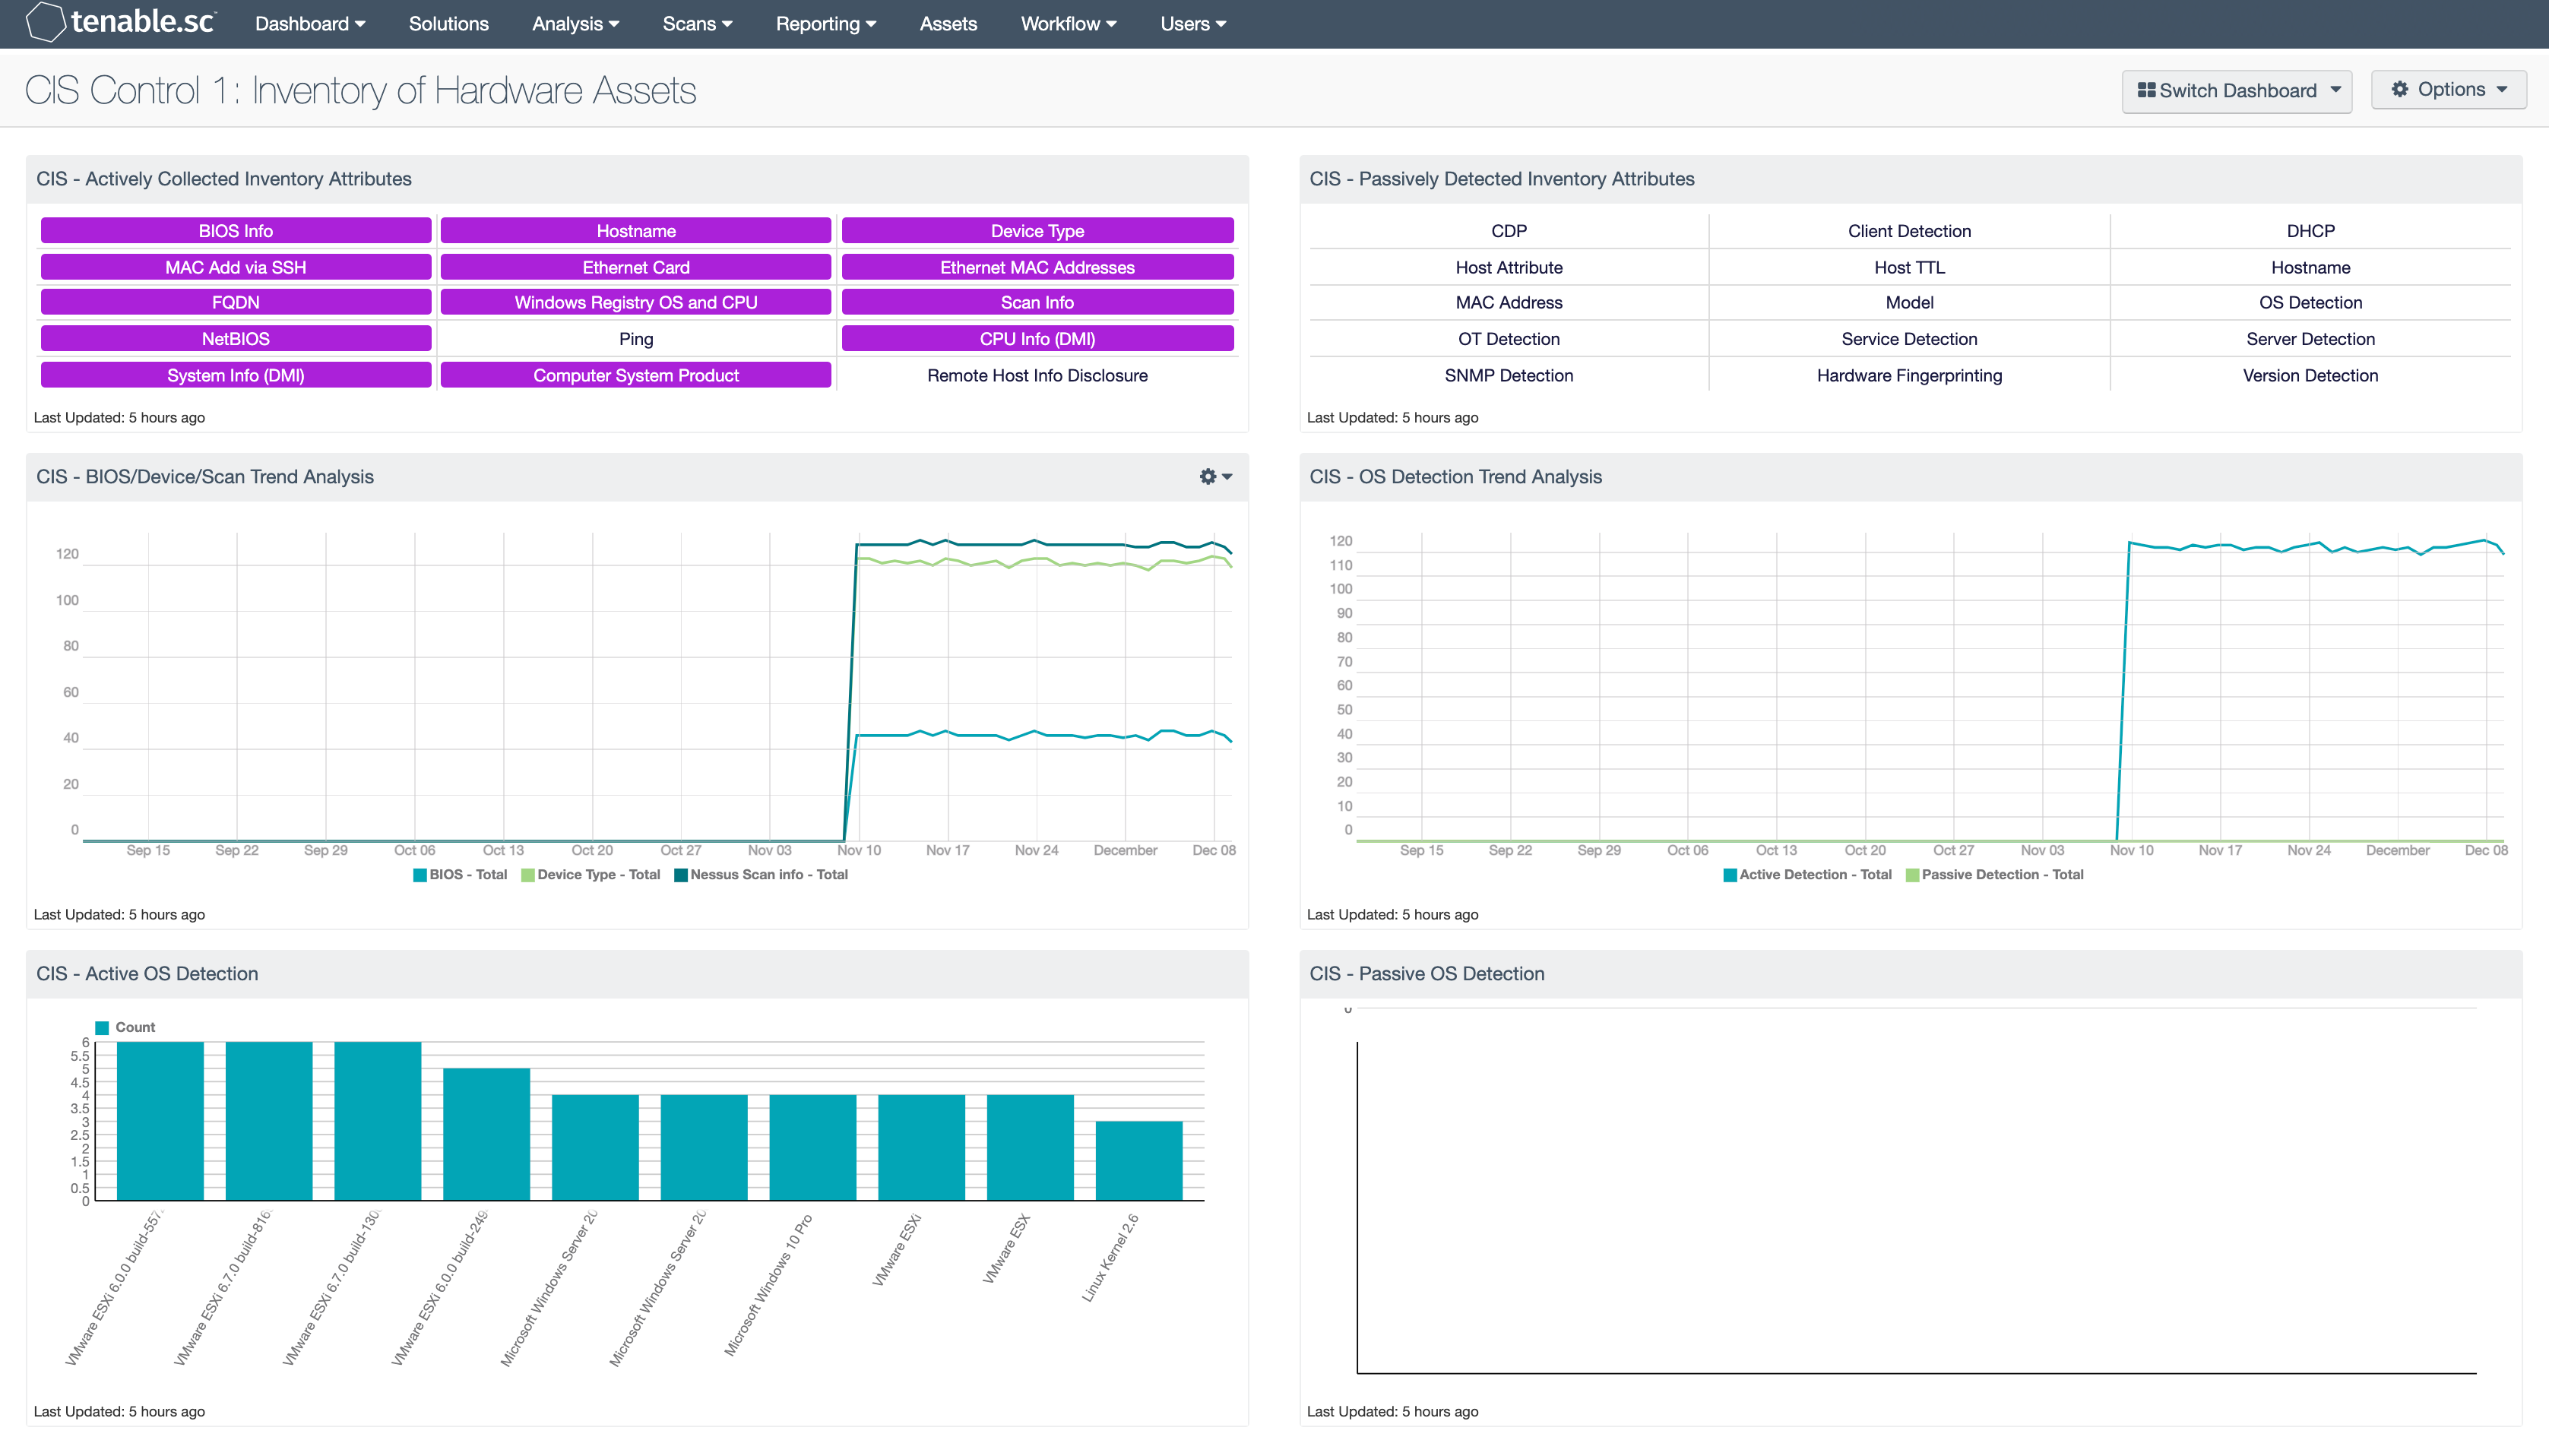This screenshot has width=2549, height=1456.
Task: Click the Hardware Fingerprinting cell
Action: point(1909,375)
